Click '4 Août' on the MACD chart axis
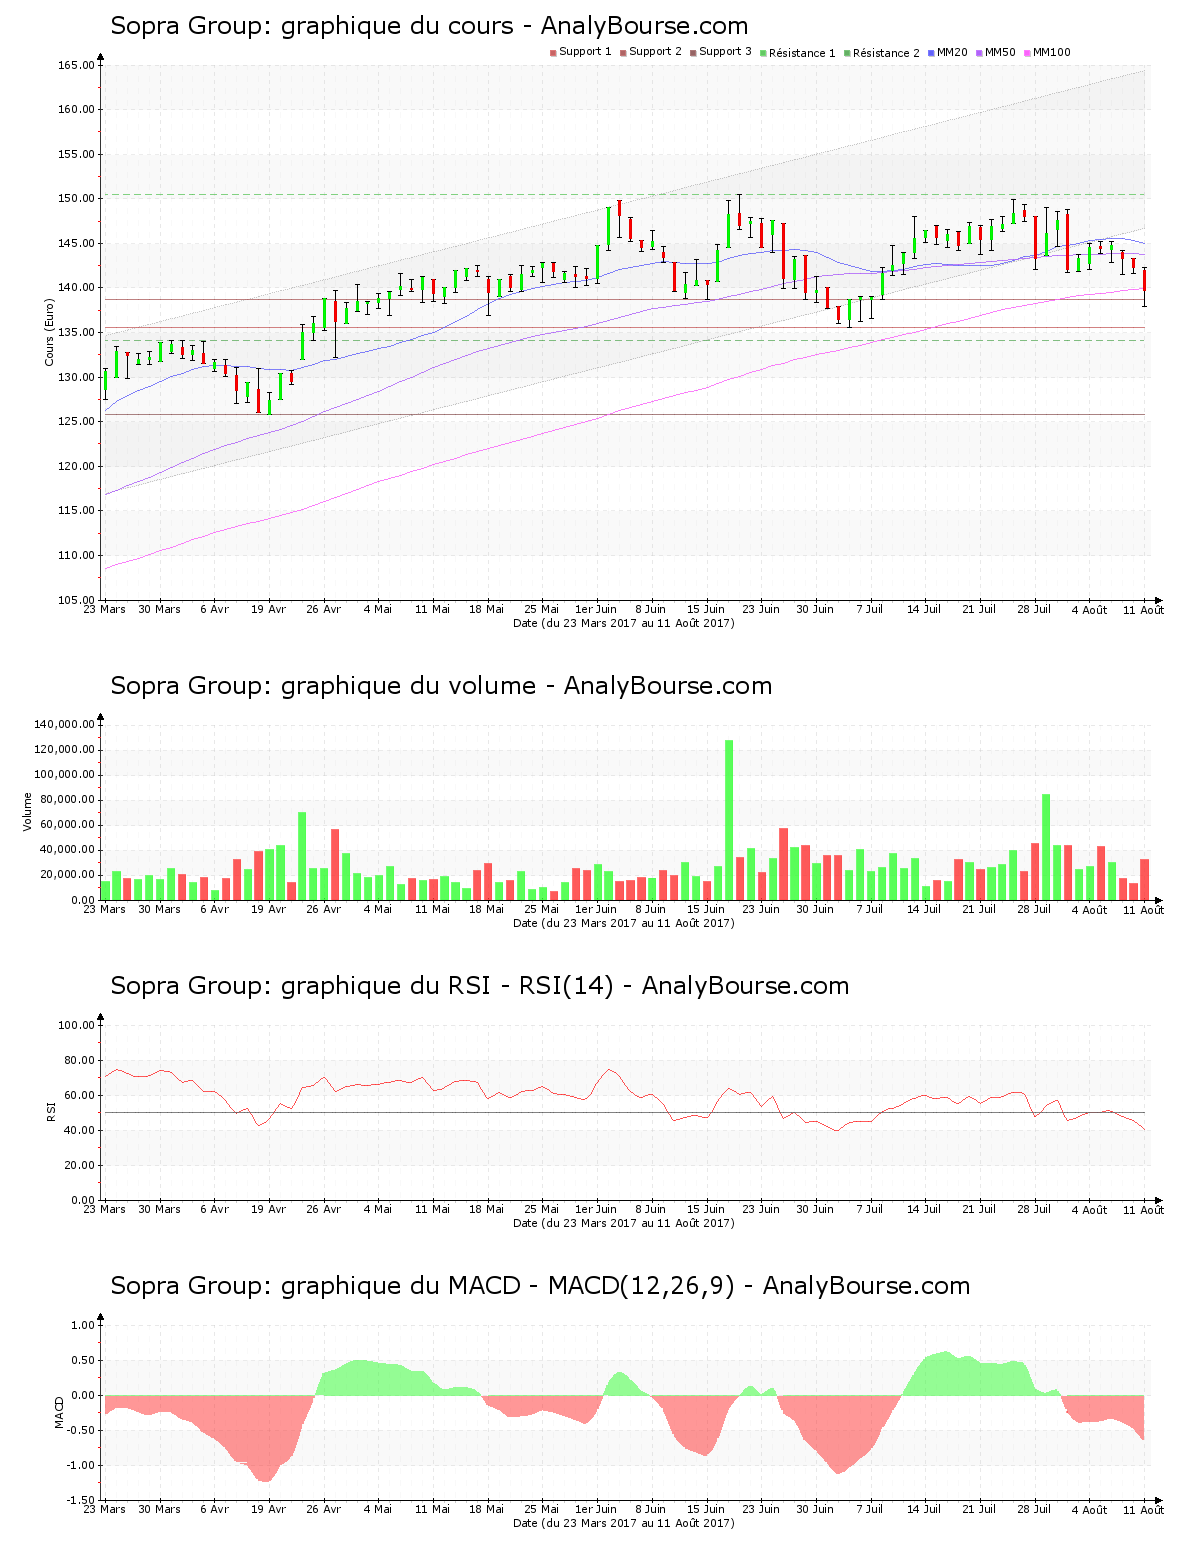 (x=1089, y=1510)
